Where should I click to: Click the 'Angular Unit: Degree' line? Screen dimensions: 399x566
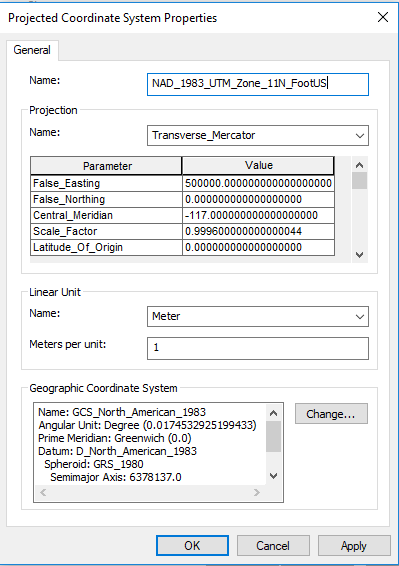point(147,425)
